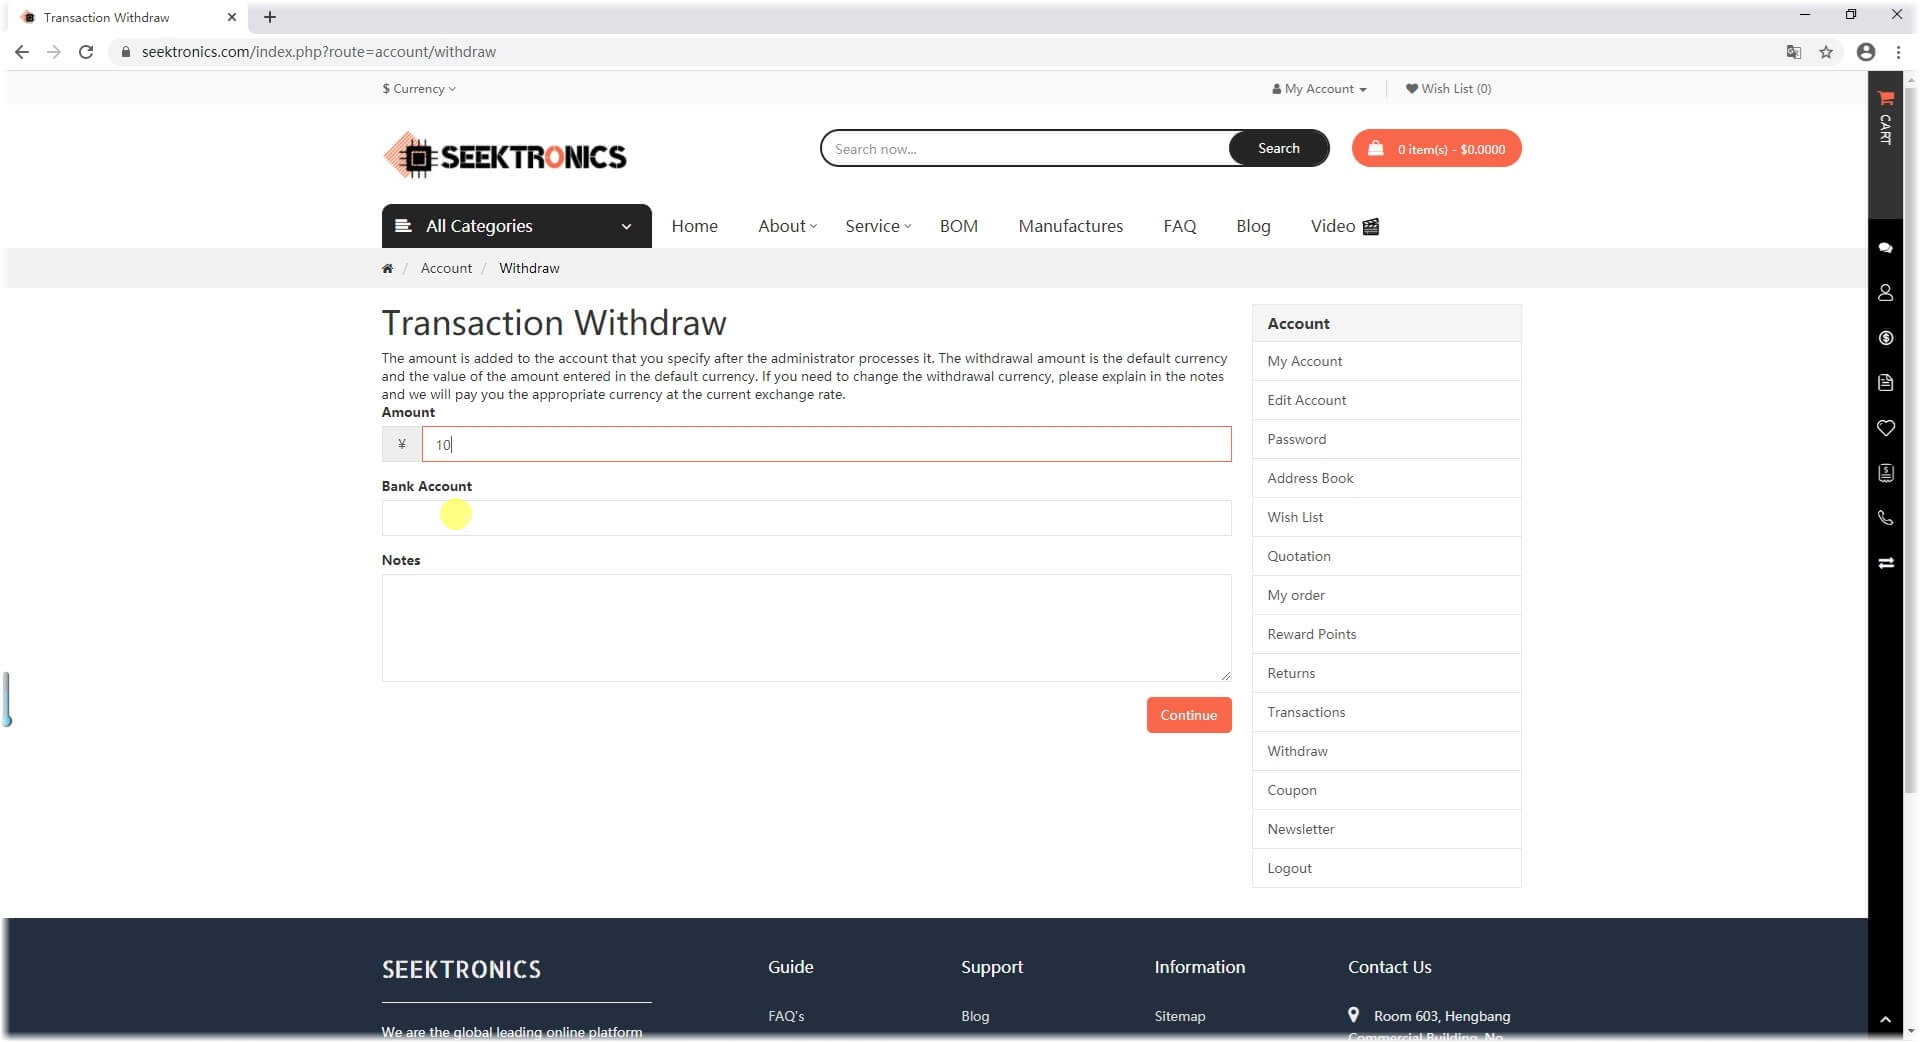This screenshot has width=1920, height=1042.
Task: Close the Transaction Withdraw tab
Action: (x=231, y=17)
